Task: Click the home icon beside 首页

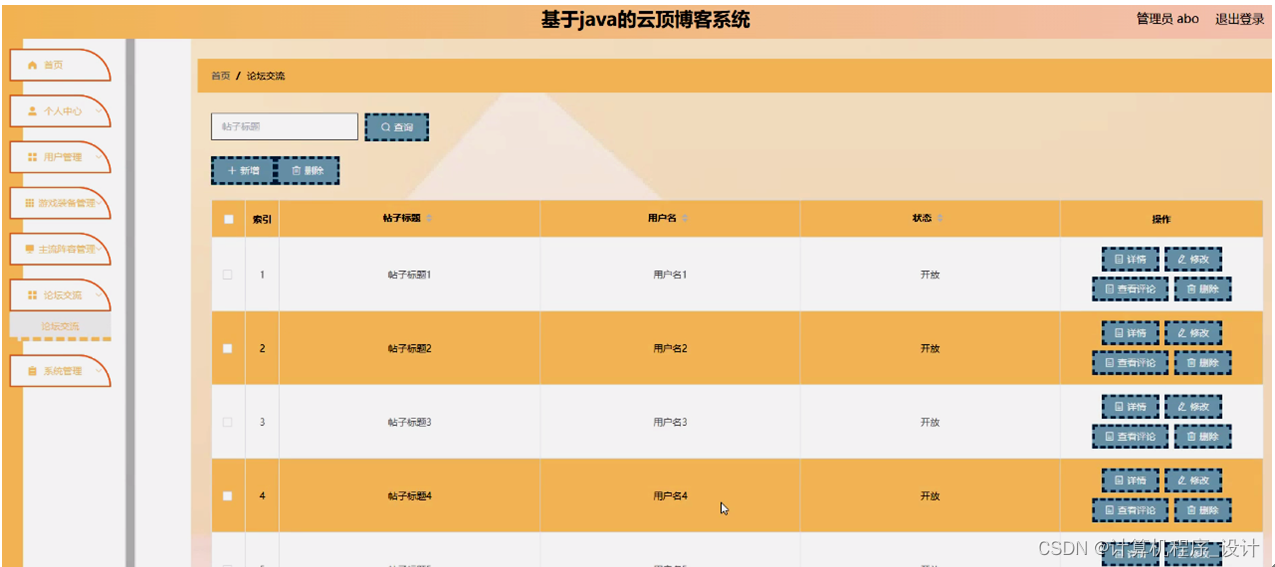Action: coord(33,65)
